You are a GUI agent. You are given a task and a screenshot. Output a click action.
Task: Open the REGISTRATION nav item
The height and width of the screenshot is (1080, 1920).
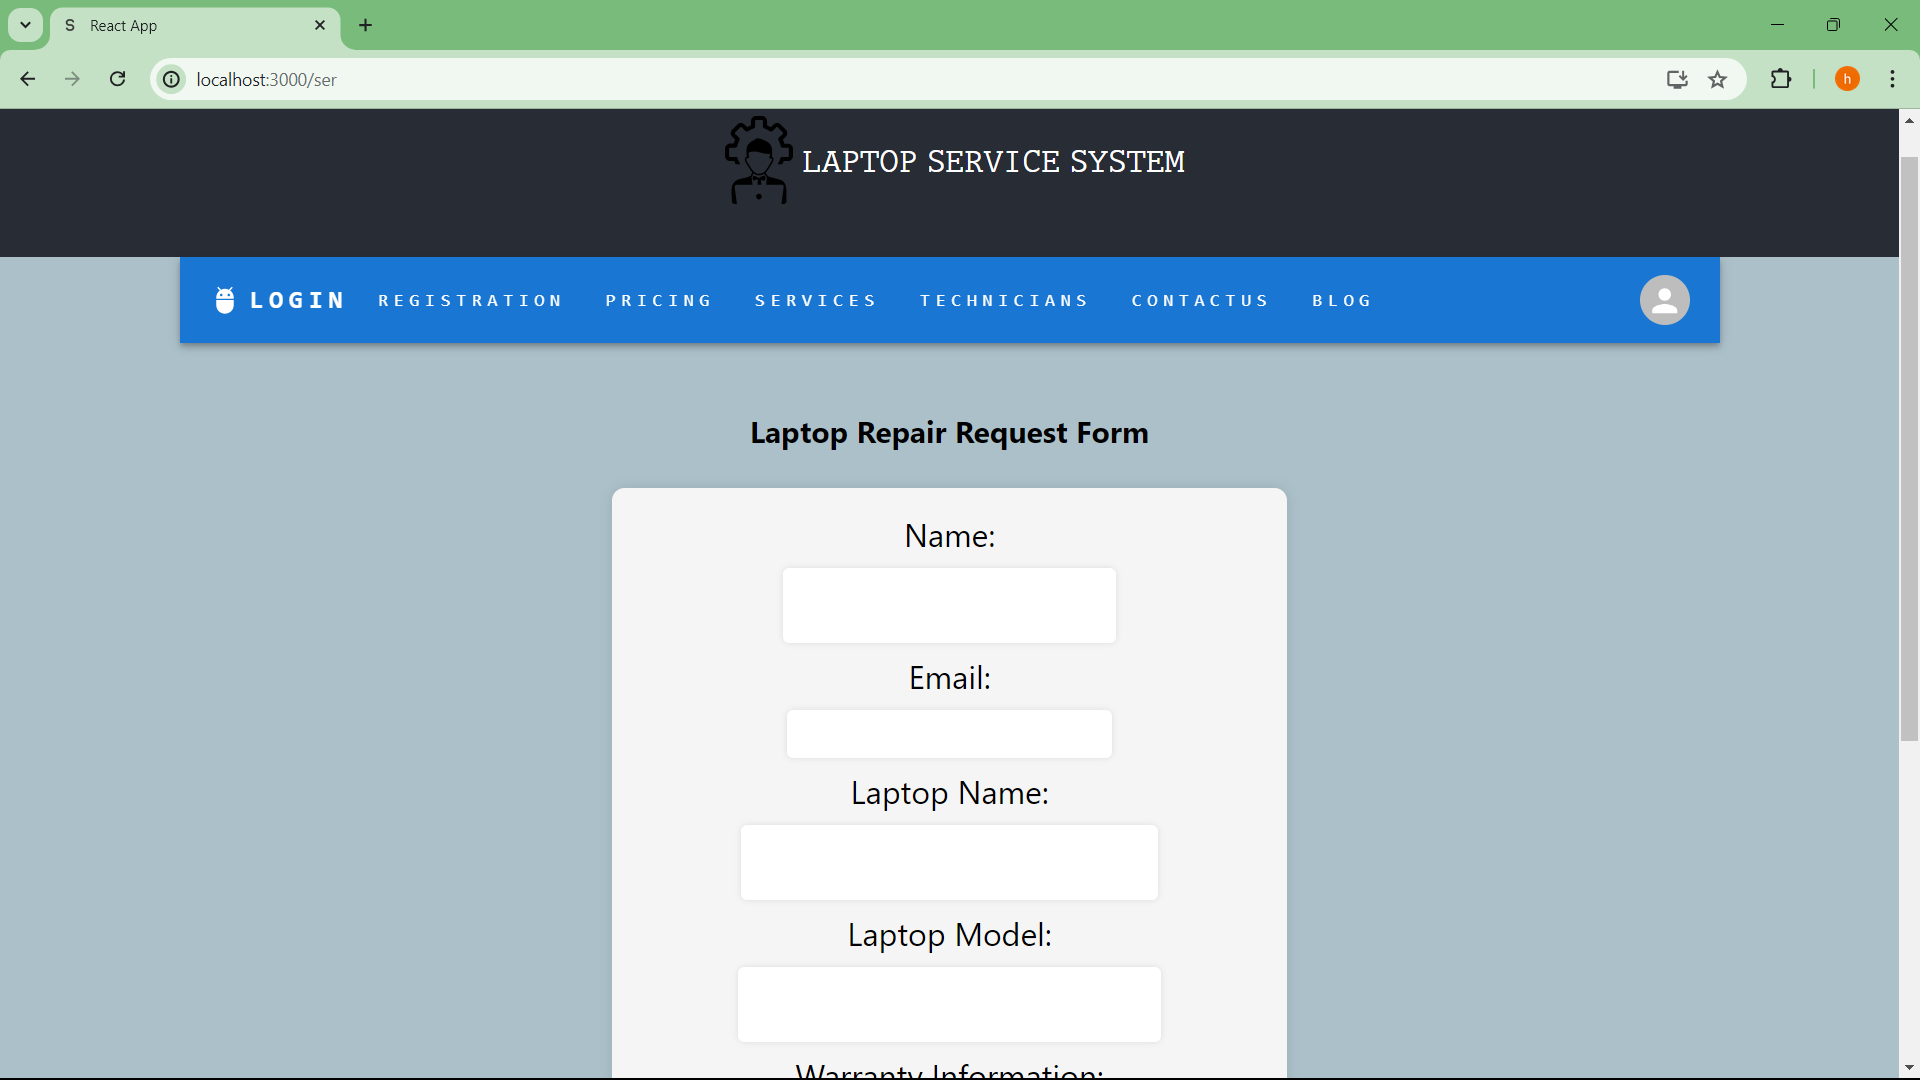tap(470, 301)
